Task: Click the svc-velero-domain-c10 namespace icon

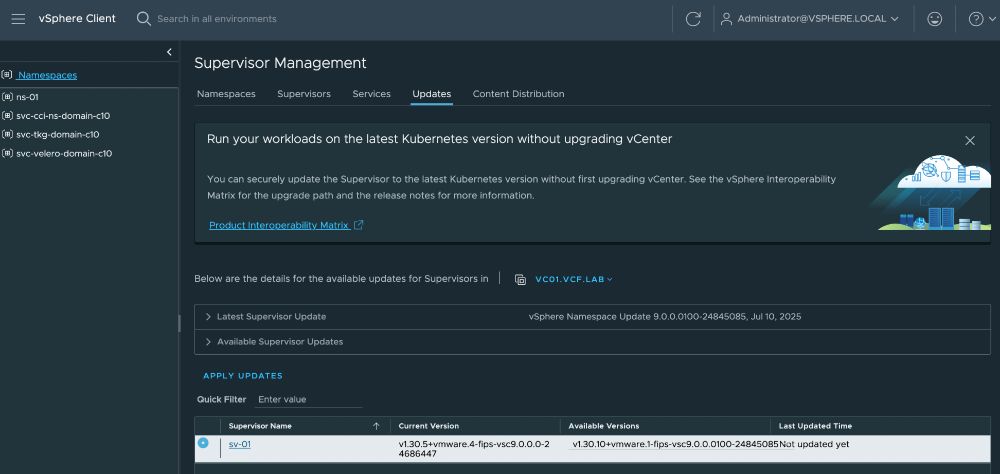Action: pyautogui.click(x=7, y=154)
